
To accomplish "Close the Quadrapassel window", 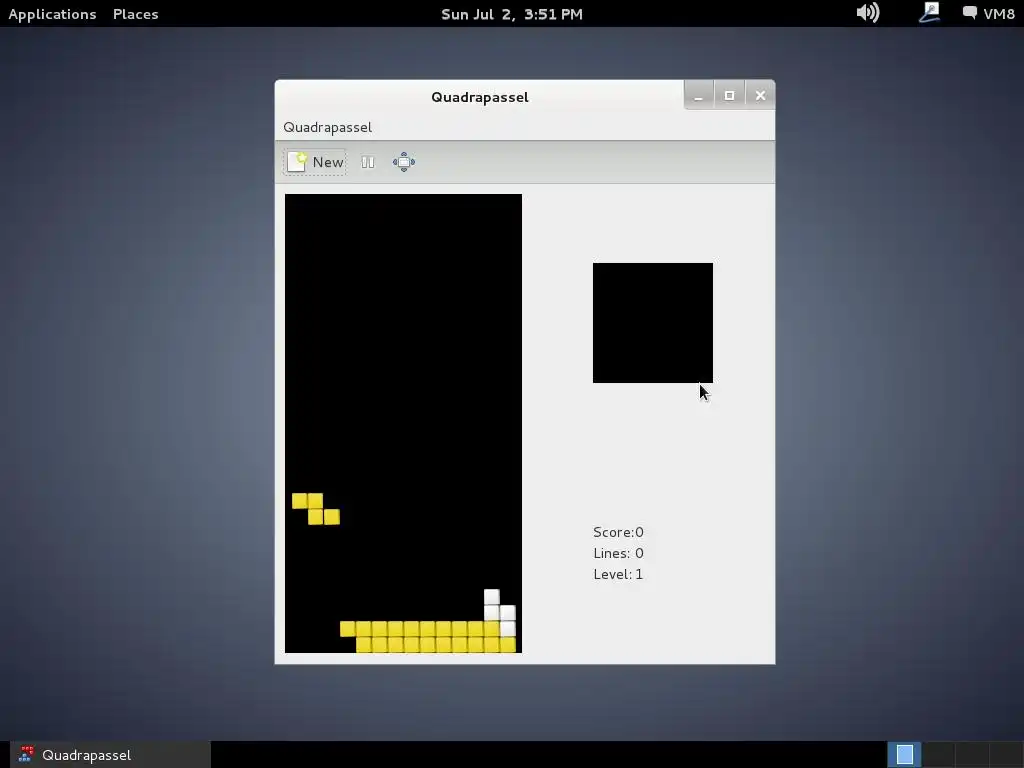I will click(x=760, y=96).
